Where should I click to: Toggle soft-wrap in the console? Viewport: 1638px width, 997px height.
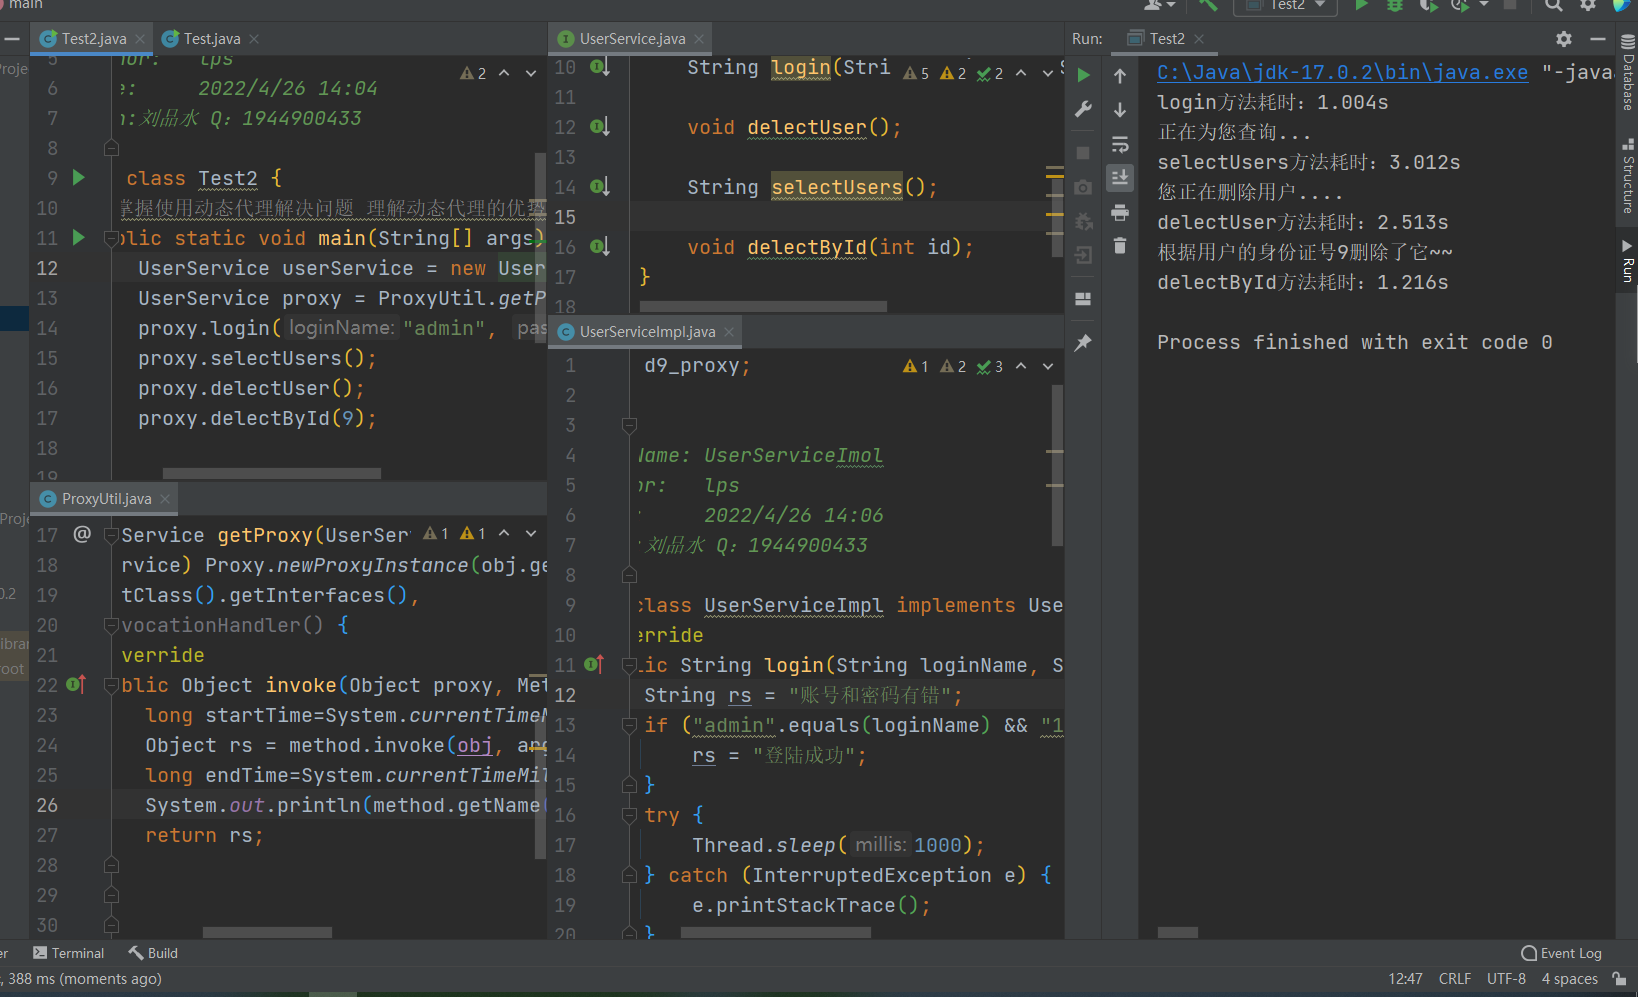coord(1120,144)
